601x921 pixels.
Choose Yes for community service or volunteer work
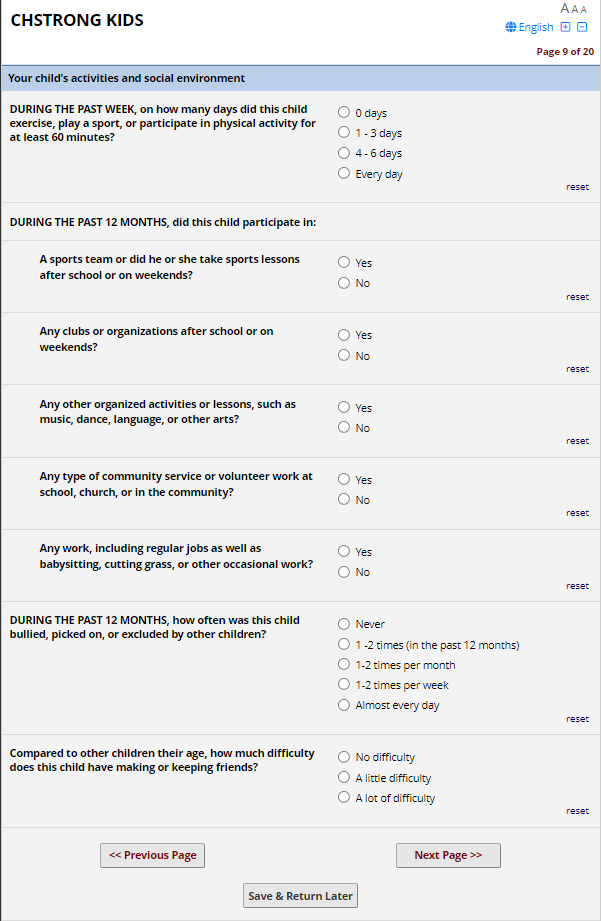pyautogui.click(x=344, y=479)
